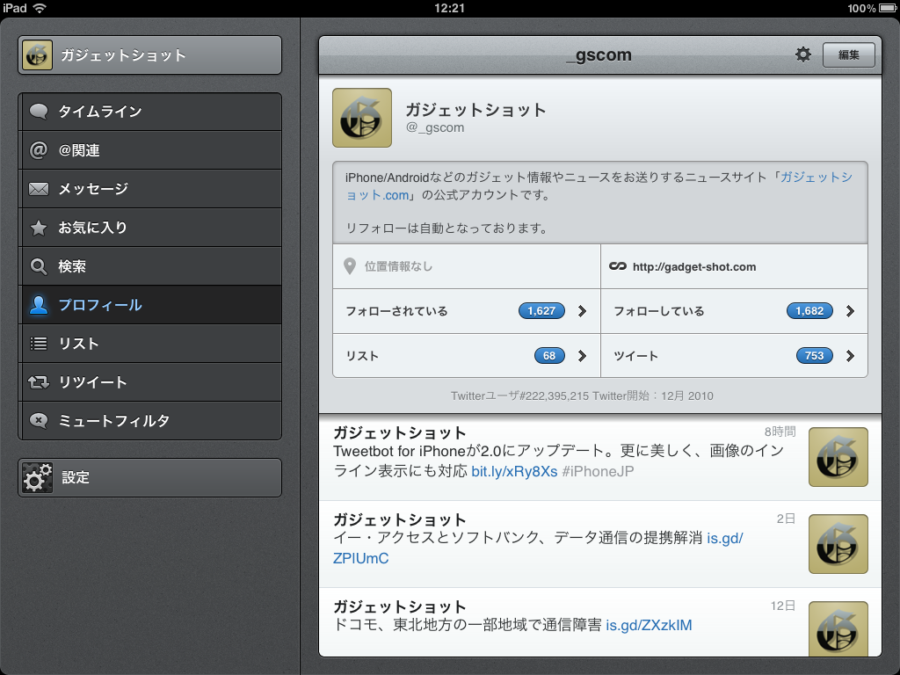The width and height of the screenshot is (900, 675).
Task: Open the timeline speech bubble icon
Action: (38, 111)
